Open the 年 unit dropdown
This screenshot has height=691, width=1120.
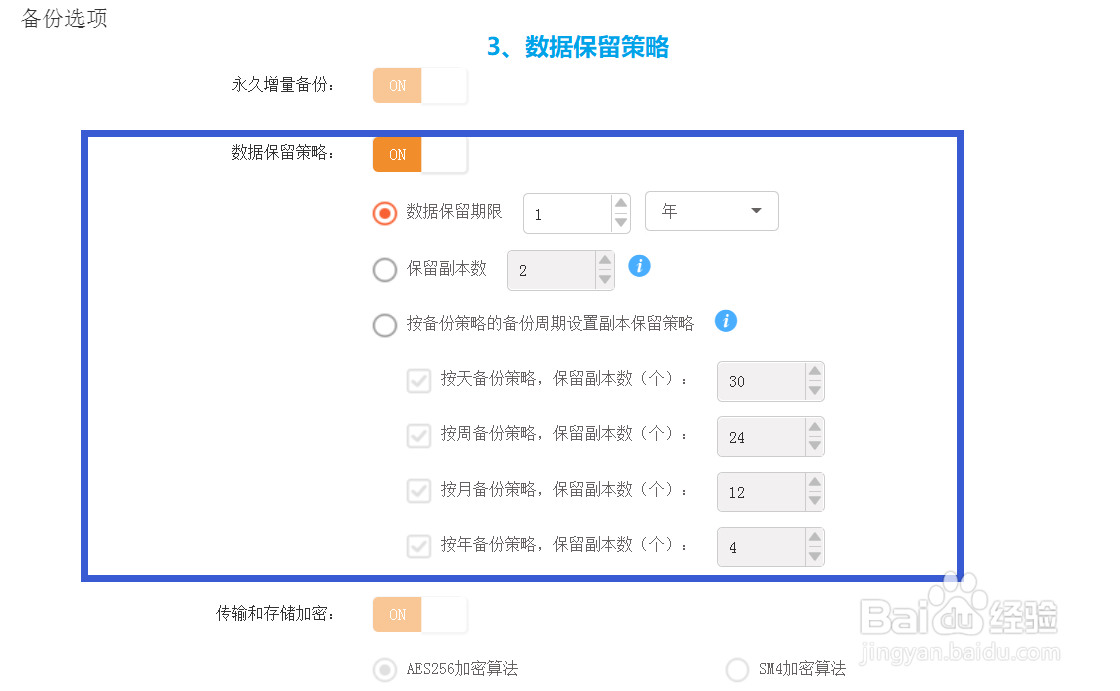(x=712, y=212)
